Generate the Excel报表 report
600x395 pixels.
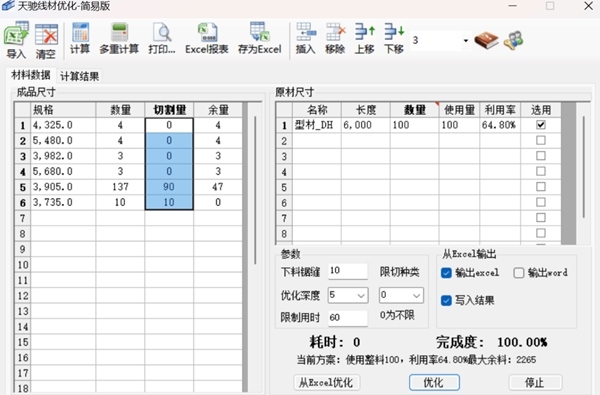click(207, 38)
